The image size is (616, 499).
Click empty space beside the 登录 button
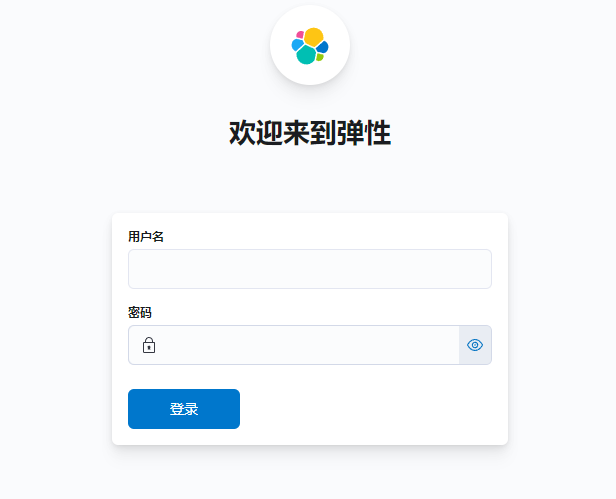click(365, 409)
